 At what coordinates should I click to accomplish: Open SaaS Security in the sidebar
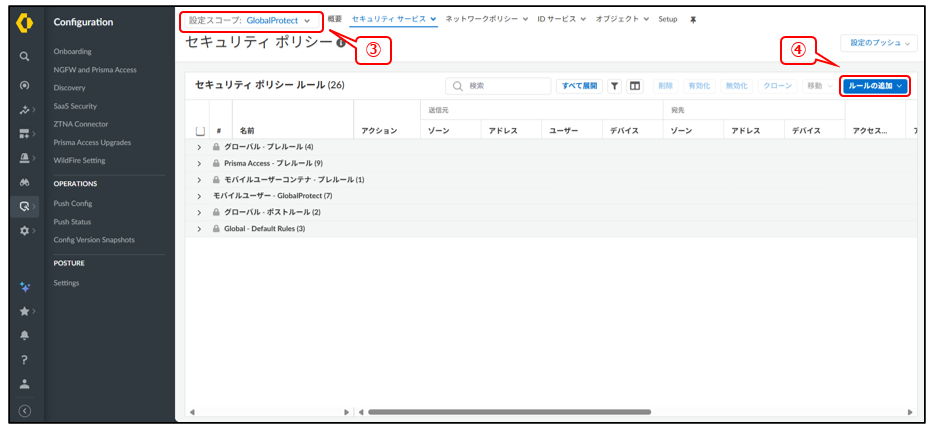tap(75, 106)
